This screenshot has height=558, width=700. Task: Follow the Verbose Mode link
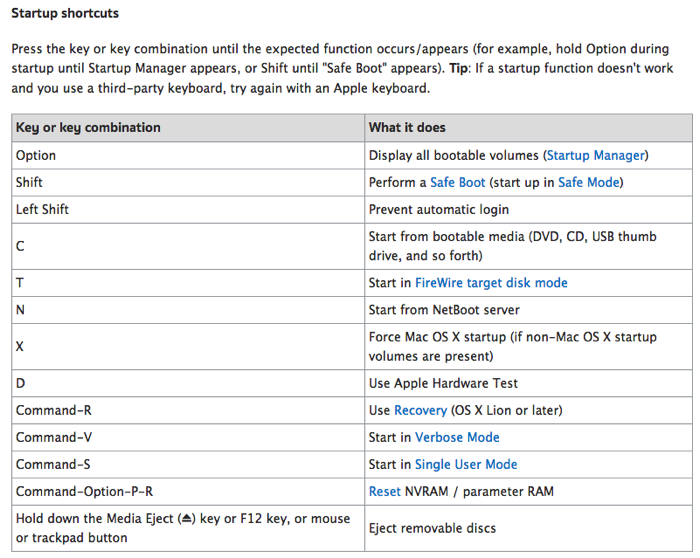(457, 437)
